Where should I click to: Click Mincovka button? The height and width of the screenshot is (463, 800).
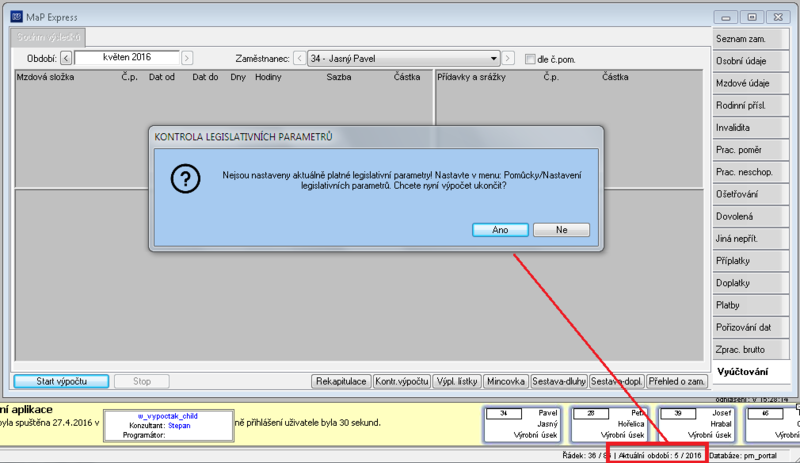click(x=506, y=381)
